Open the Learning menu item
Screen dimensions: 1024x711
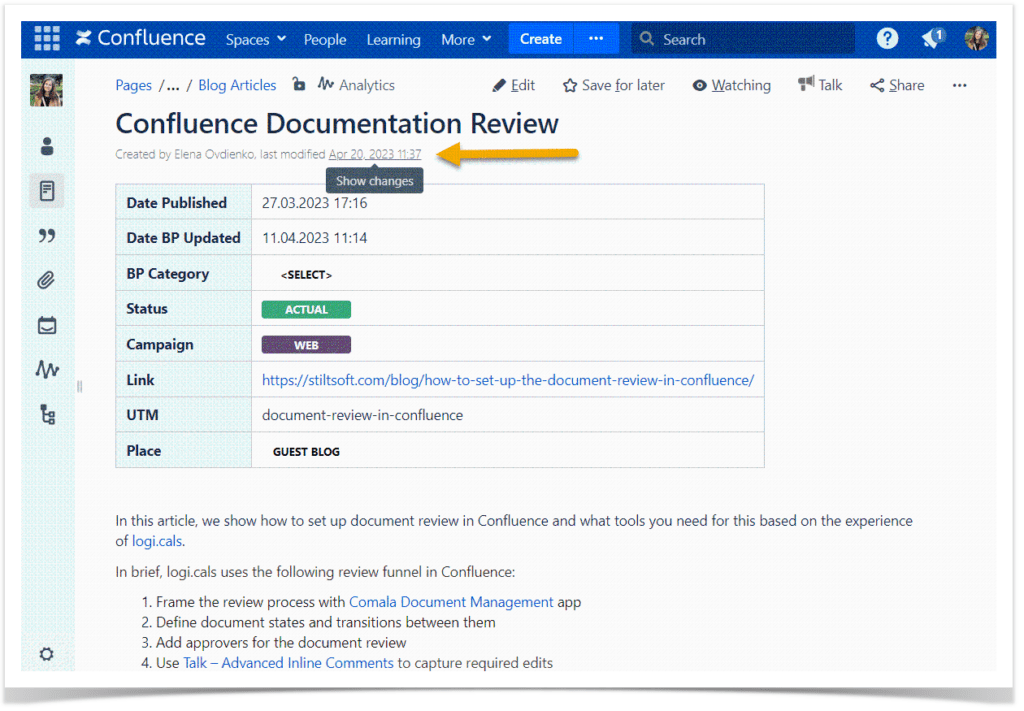pos(393,39)
